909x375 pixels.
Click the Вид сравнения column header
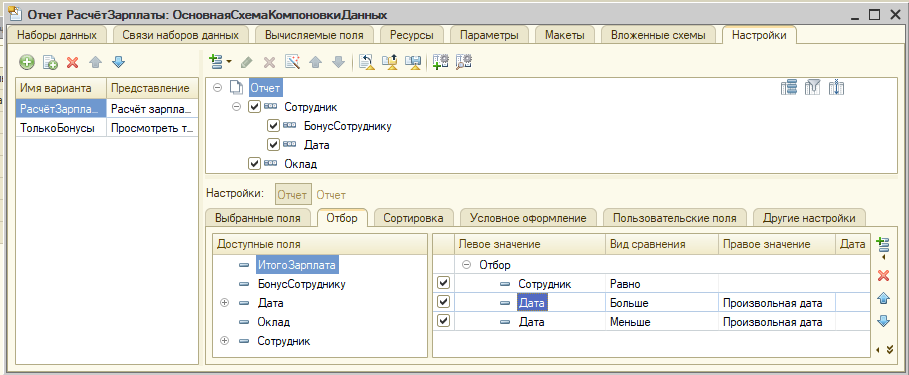(x=661, y=245)
